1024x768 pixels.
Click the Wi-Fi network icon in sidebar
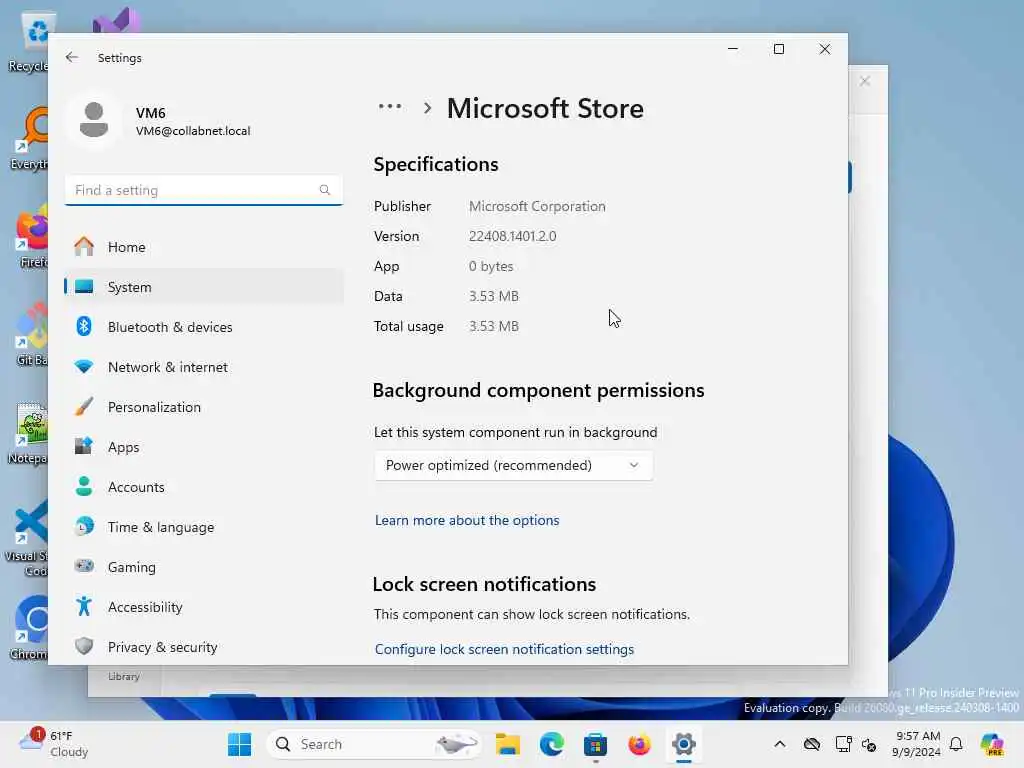pos(84,366)
